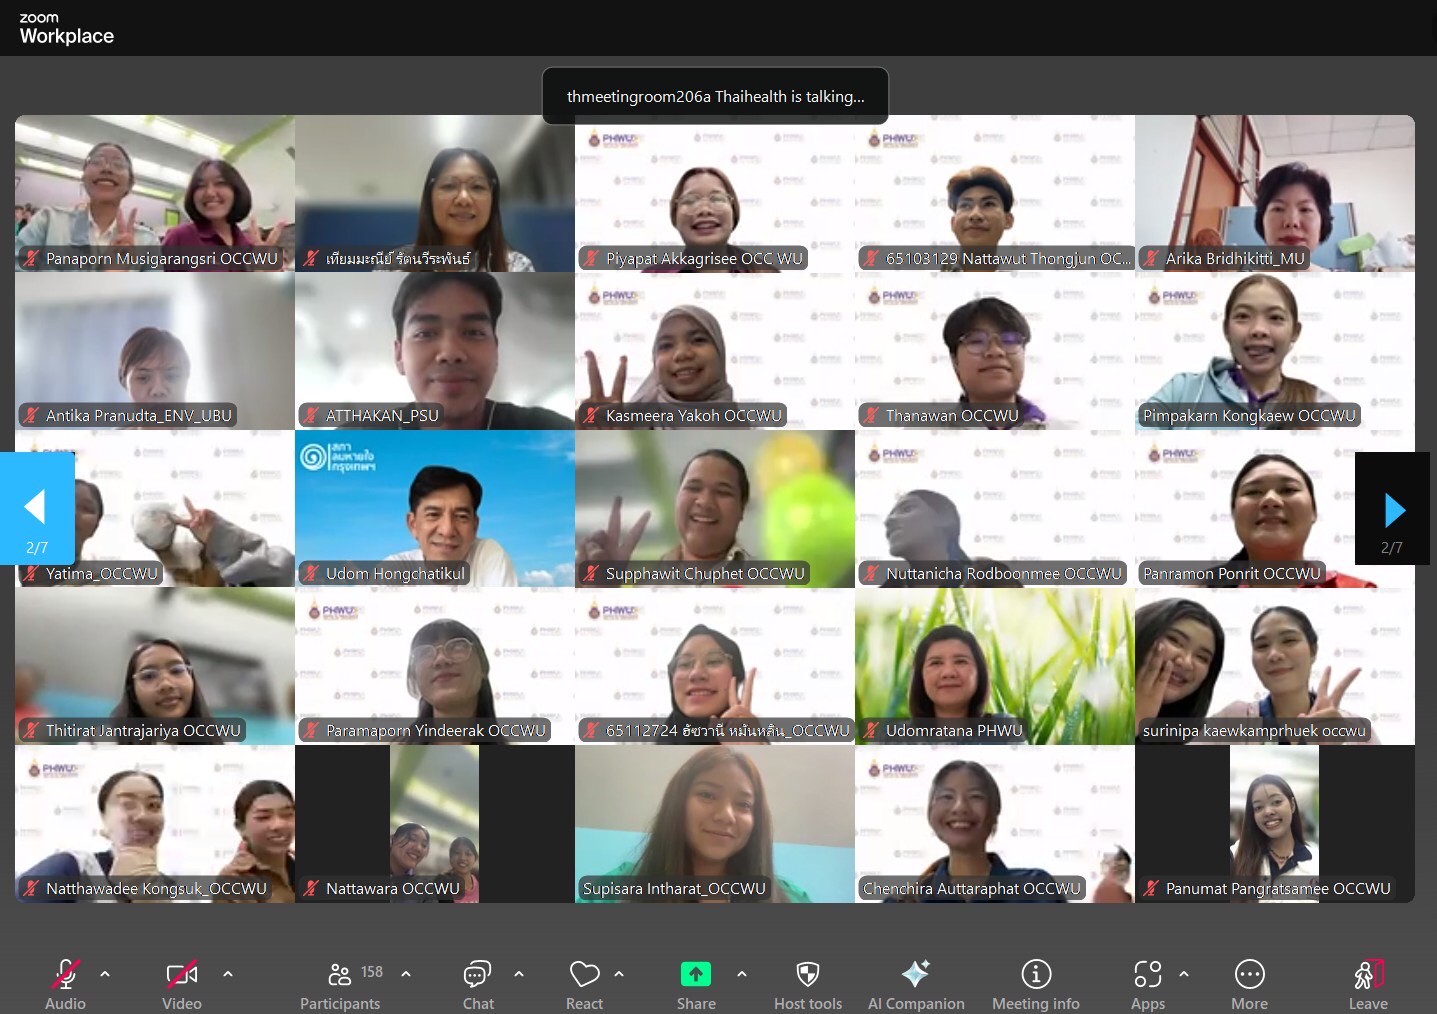Go to next gallery page arrow
The image size is (1437, 1014).
click(1393, 510)
